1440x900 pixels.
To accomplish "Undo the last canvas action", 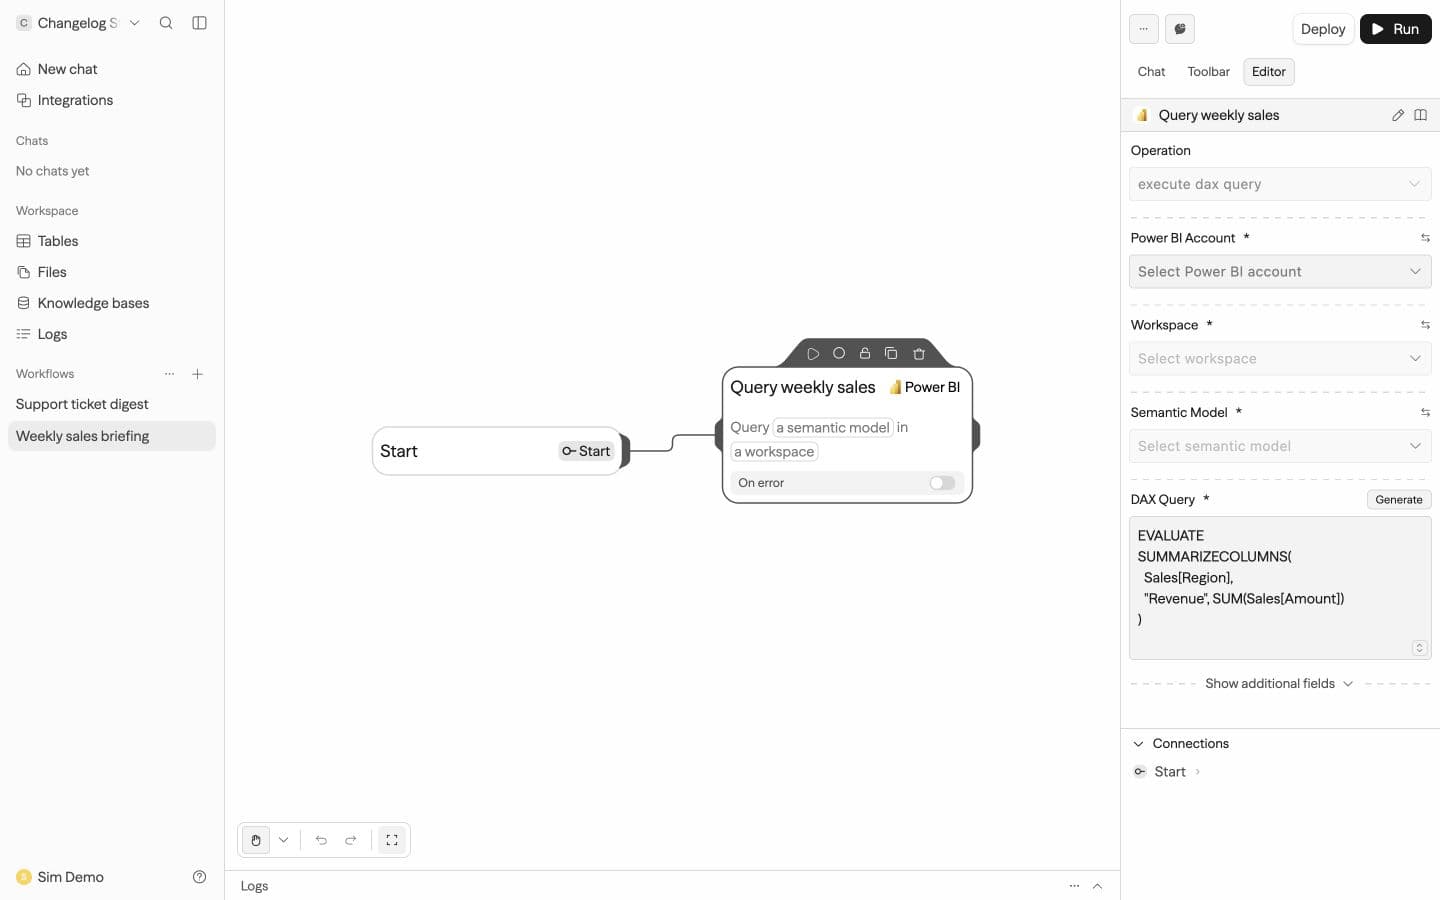I will pyautogui.click(x=321, y=840).
